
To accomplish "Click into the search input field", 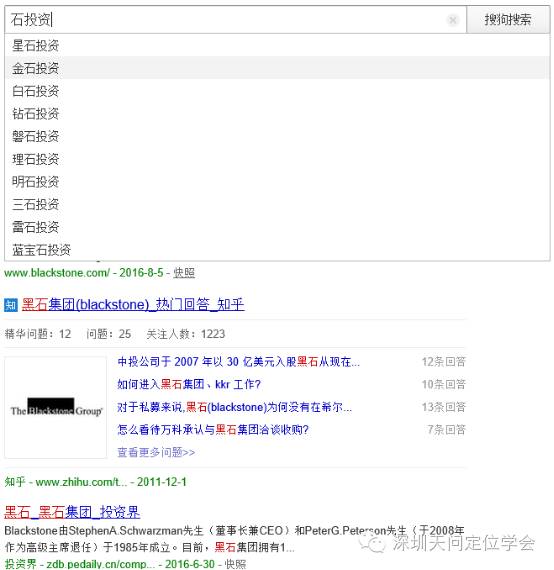I will pos(225,20).
